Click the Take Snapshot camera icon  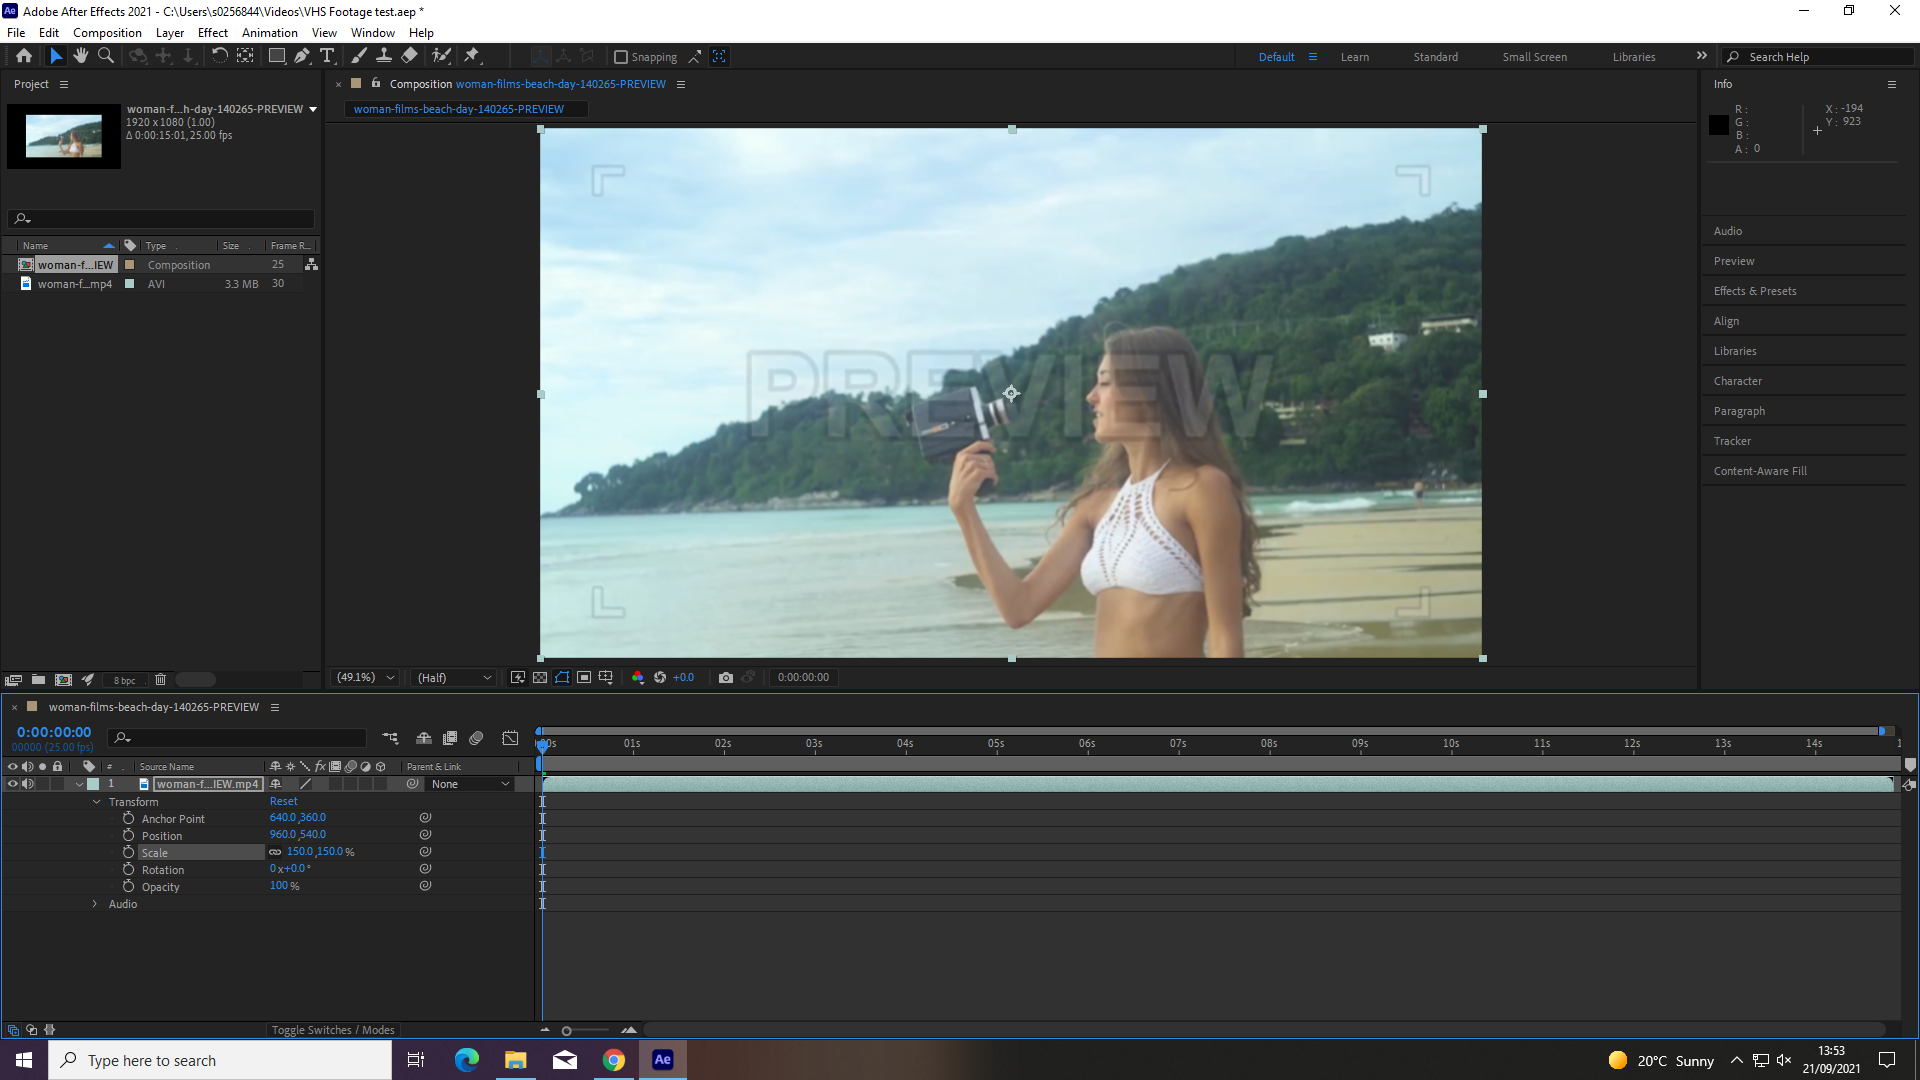tap(726, 677)
